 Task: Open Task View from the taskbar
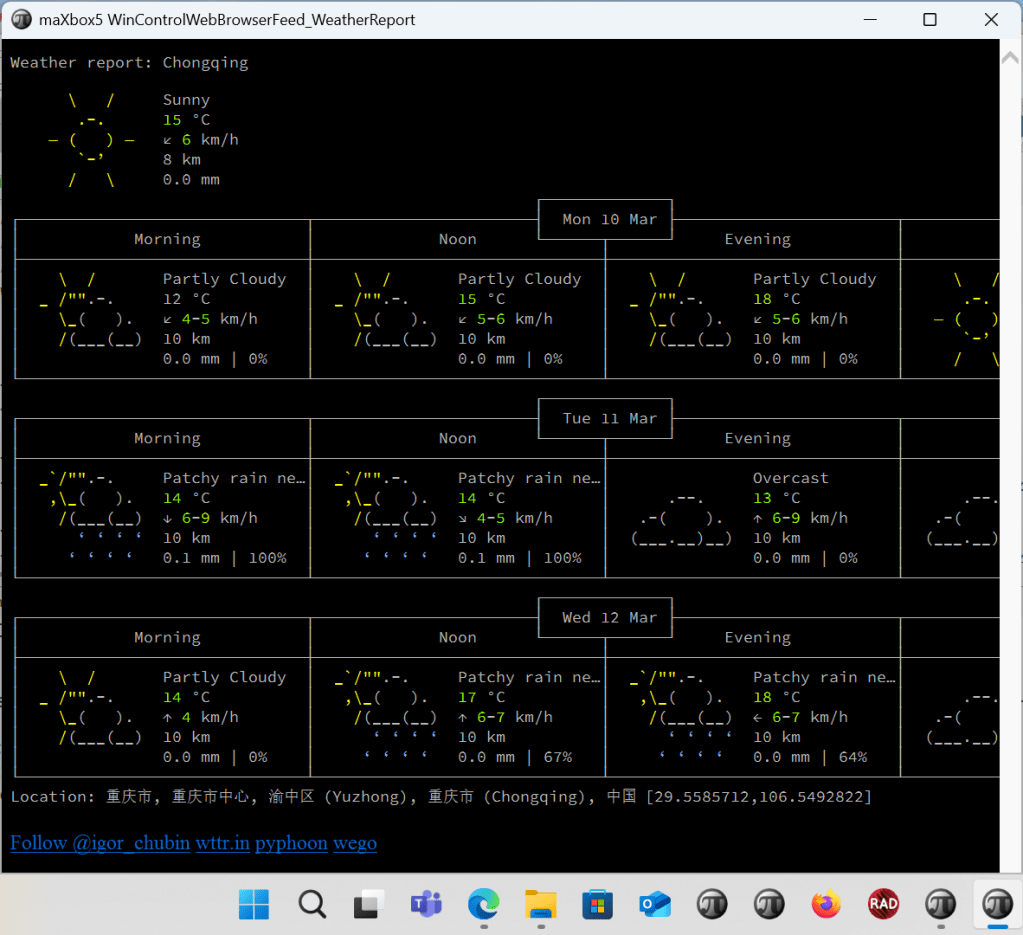click(369, 905)
